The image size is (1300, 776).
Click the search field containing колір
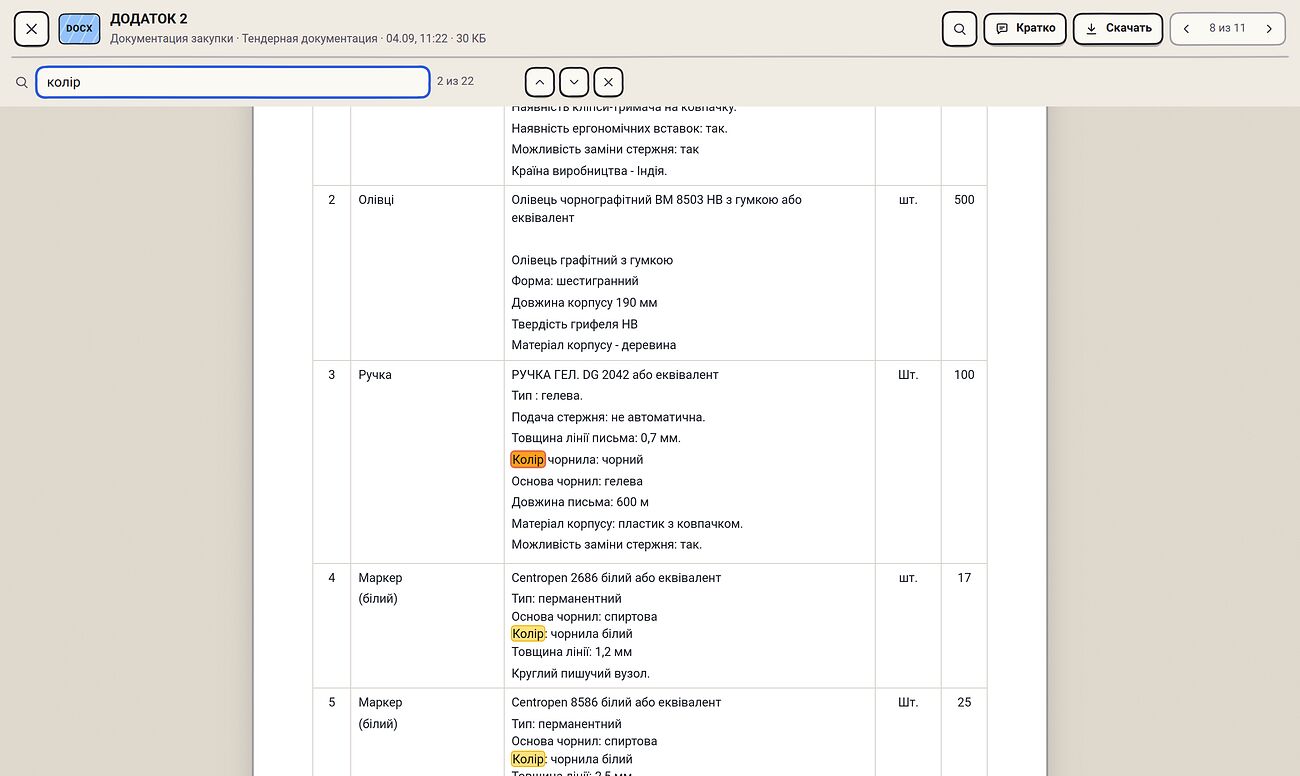[233, 82]
